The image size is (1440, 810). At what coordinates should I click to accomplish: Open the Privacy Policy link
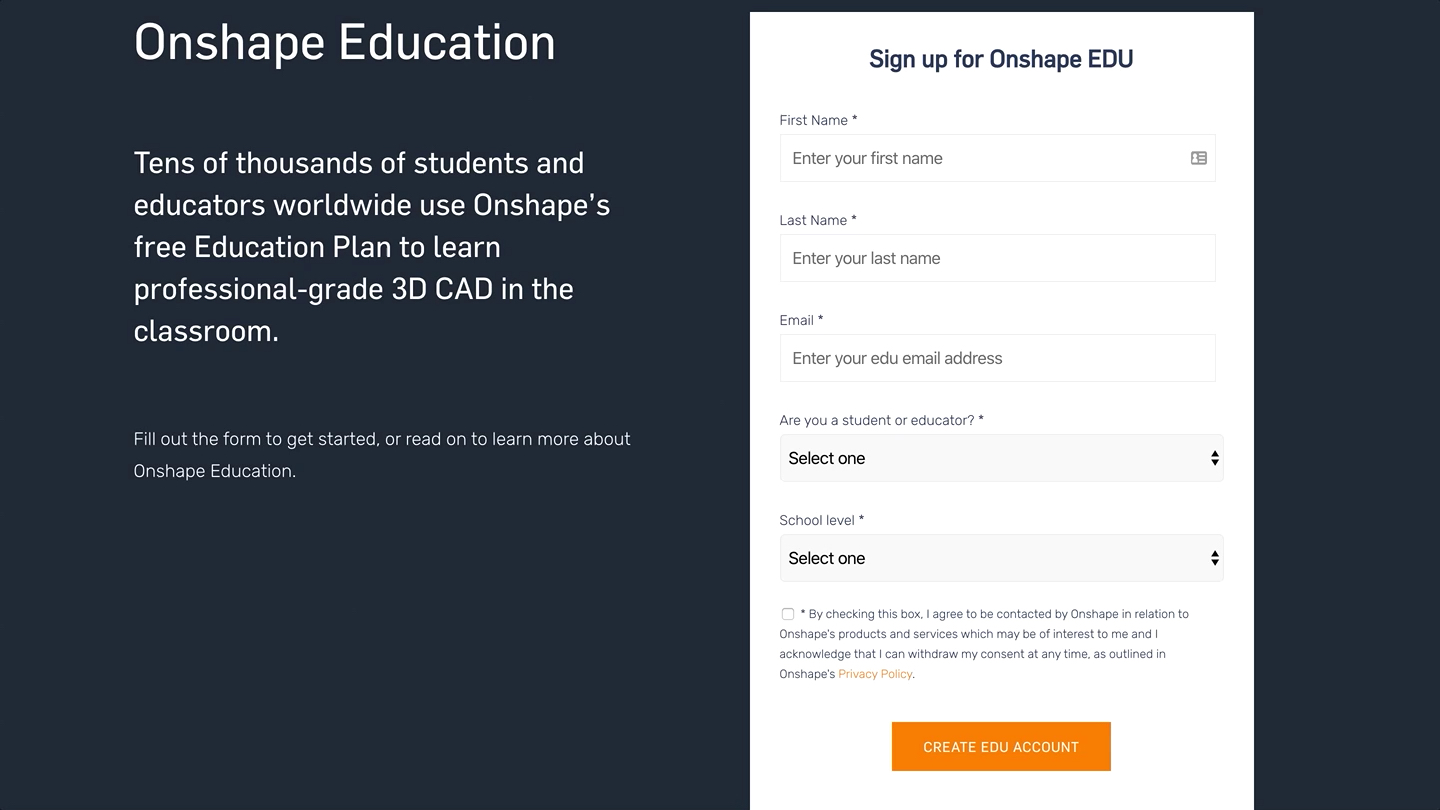tap(875, 674)
